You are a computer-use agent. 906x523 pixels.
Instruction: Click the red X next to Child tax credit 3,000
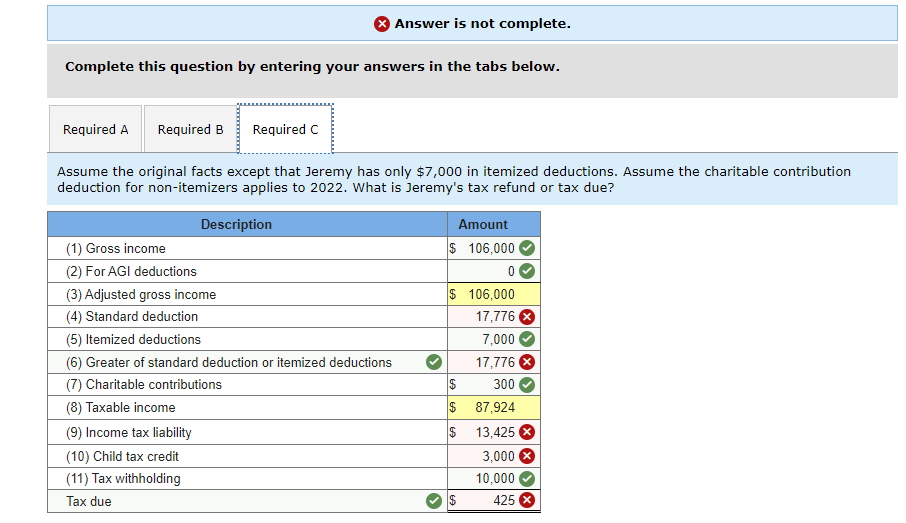coord(526,456)
